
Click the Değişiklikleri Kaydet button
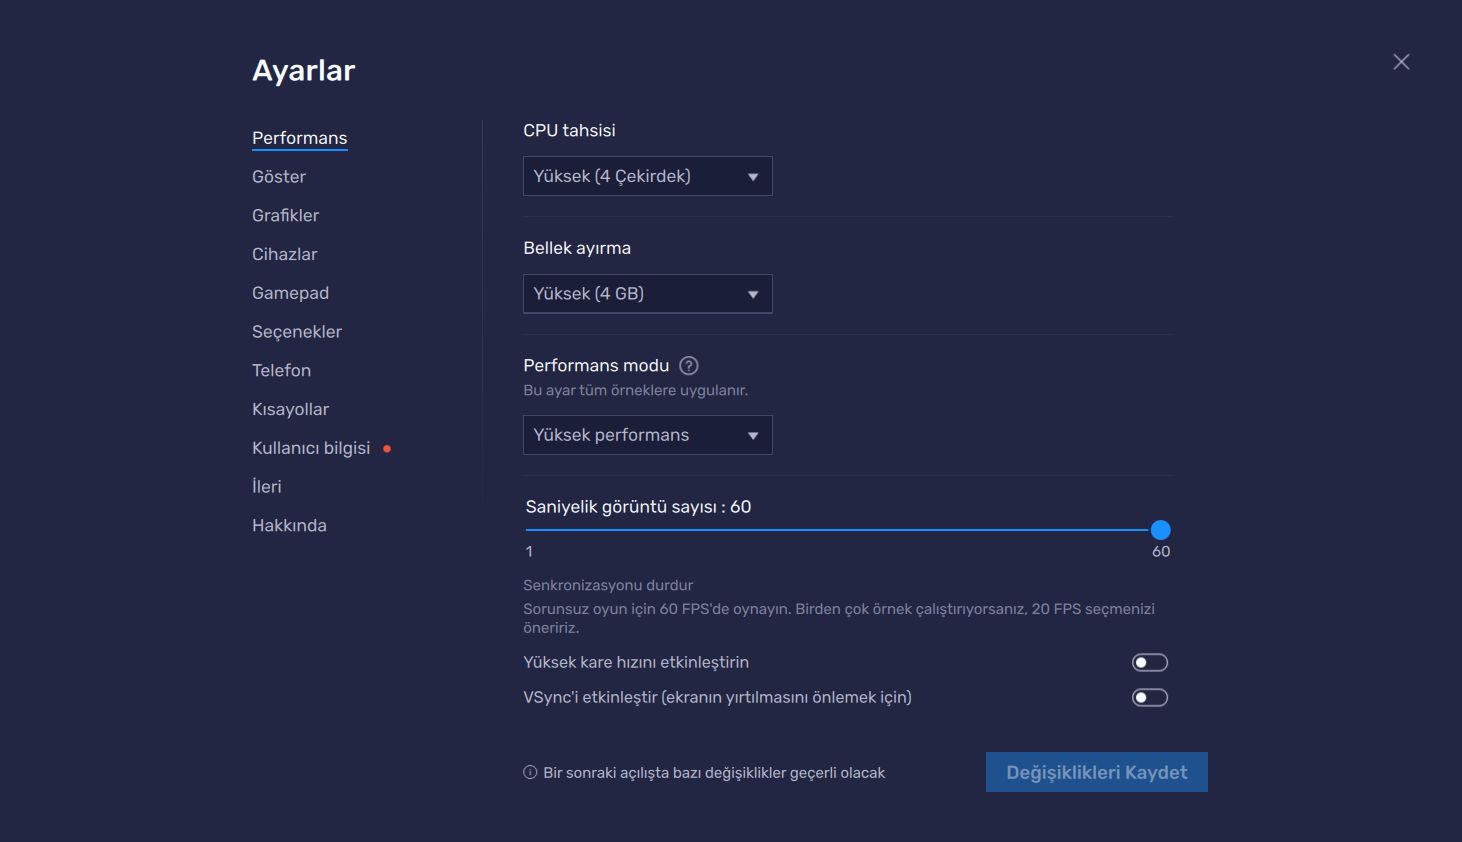pyautogui.click(x=1097, y=772)
